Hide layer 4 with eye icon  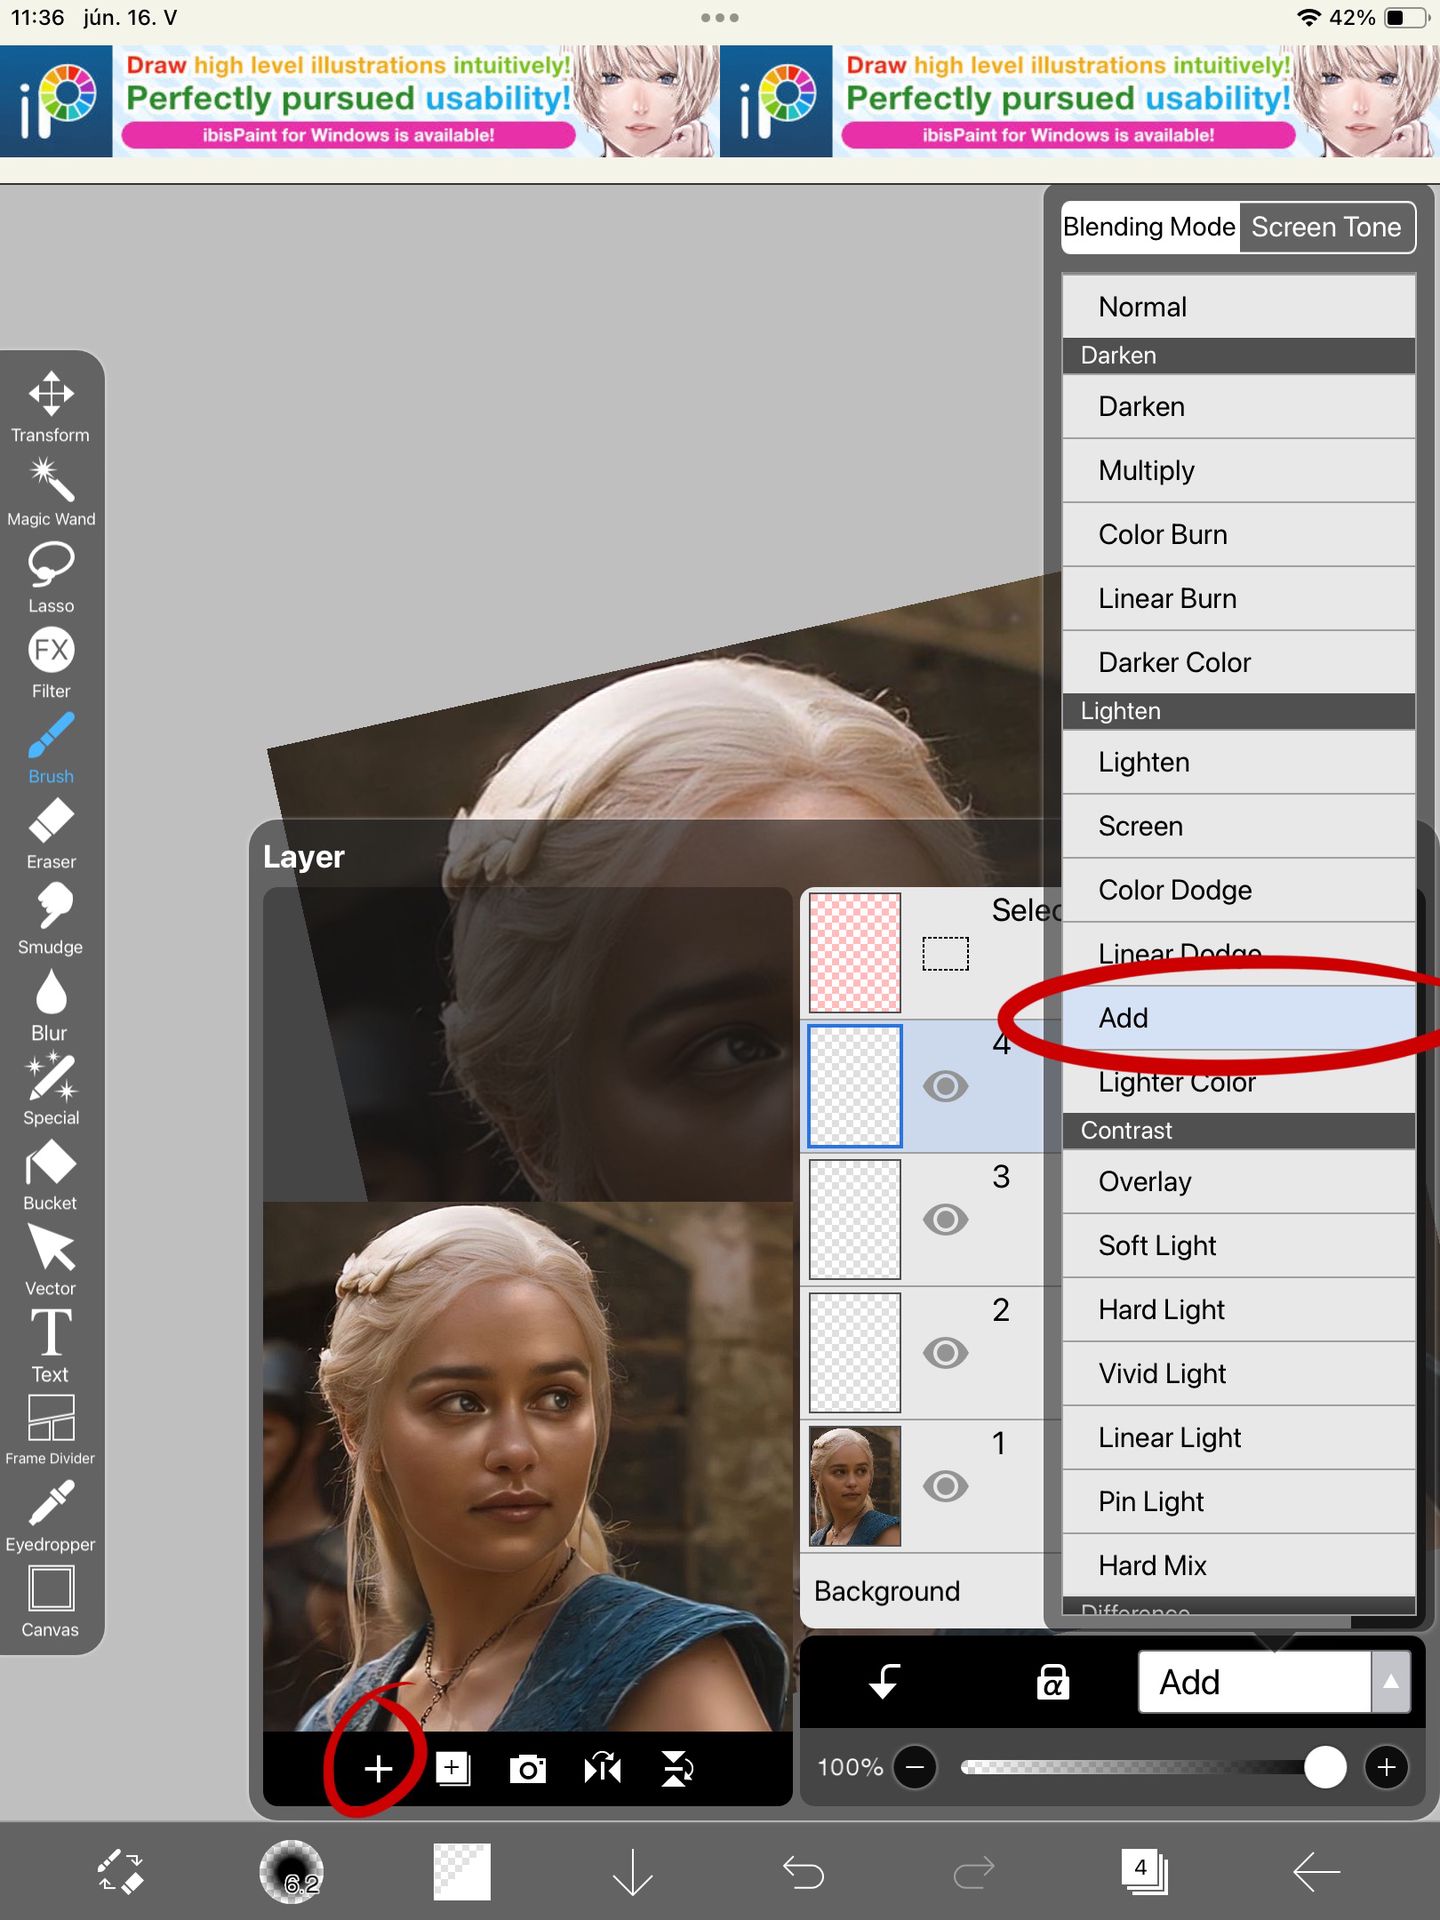945,1086
